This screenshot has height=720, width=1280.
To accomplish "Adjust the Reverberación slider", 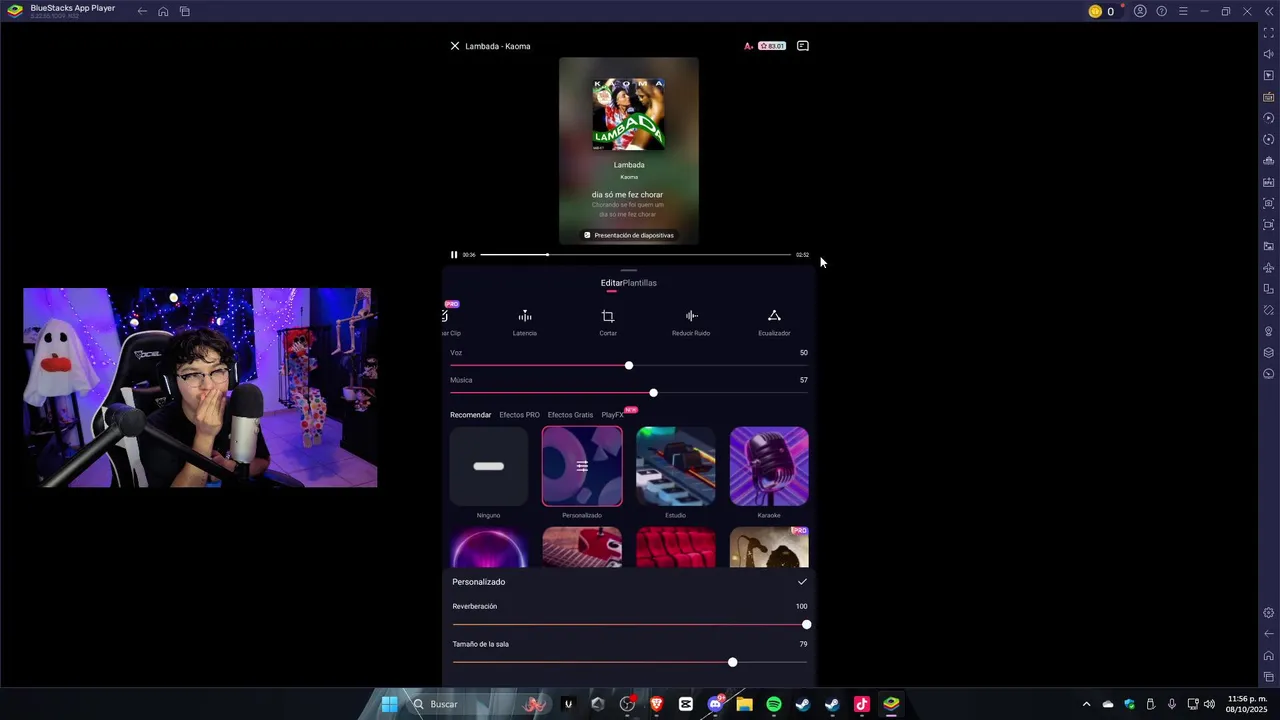I will coord(629,625).
